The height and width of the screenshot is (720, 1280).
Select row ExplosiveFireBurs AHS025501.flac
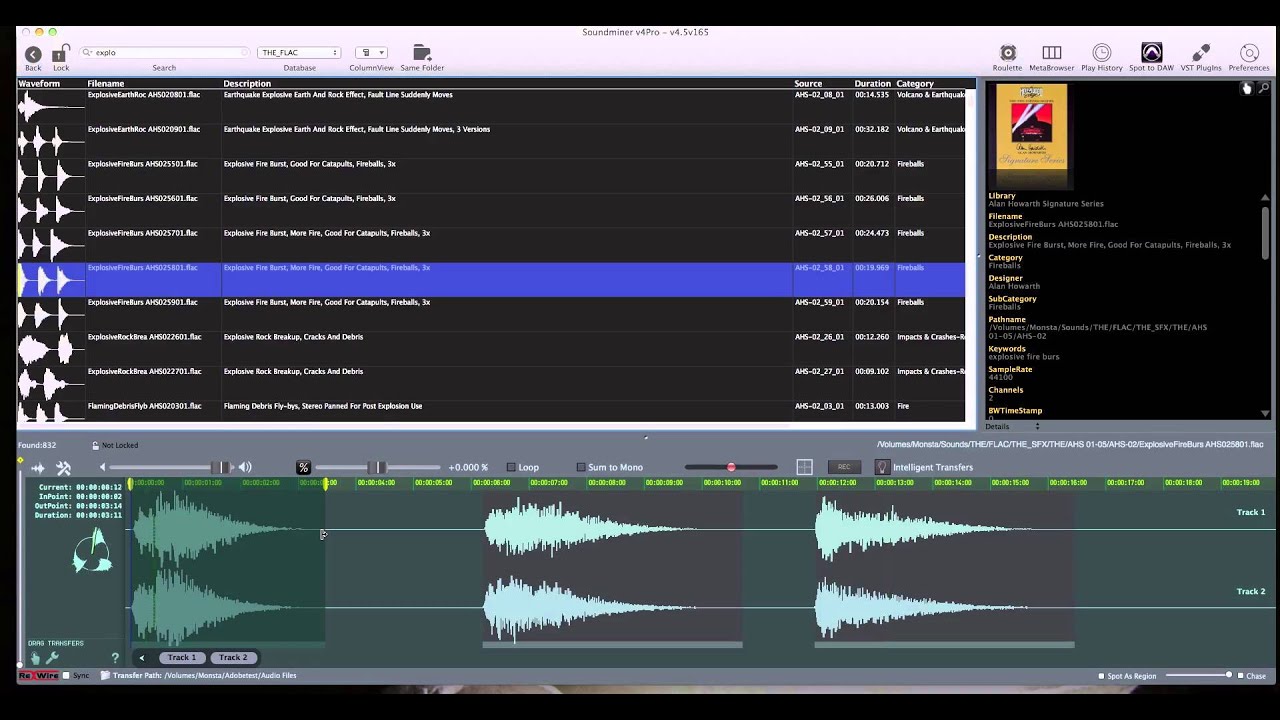tap(491, 175)
